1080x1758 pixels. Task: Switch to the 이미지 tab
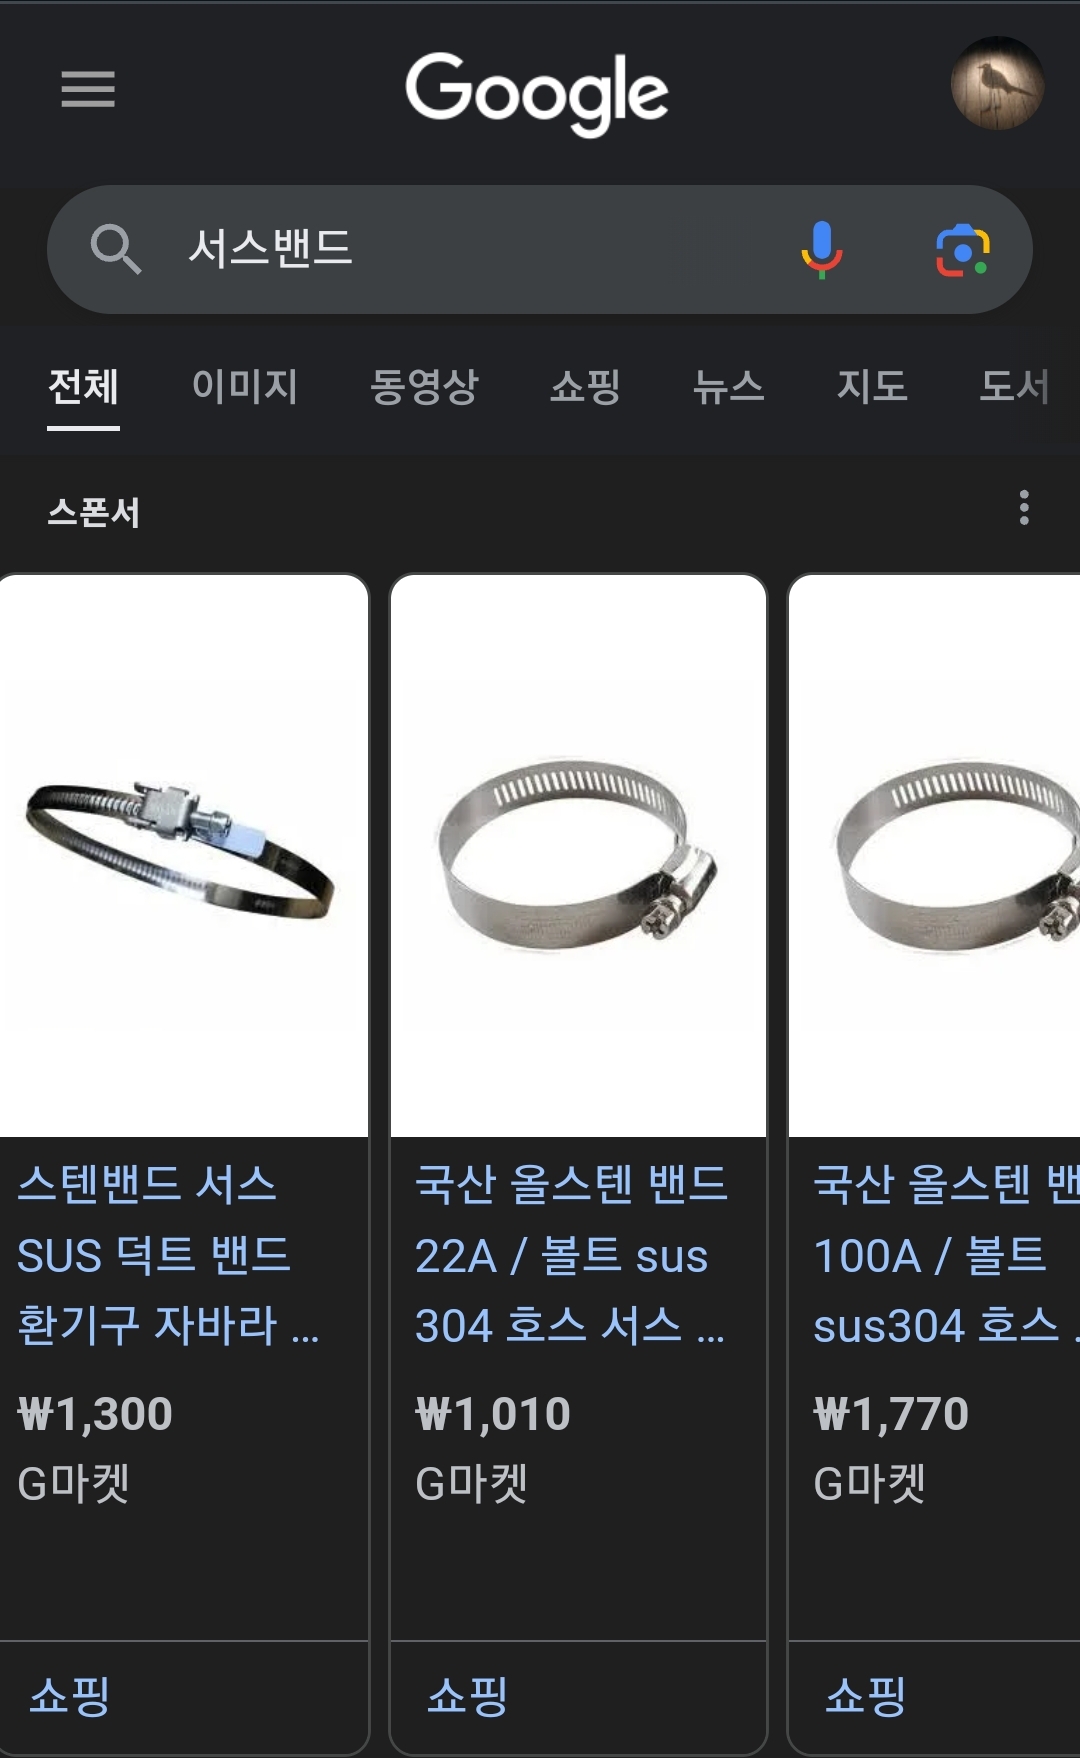pos(245,386)
